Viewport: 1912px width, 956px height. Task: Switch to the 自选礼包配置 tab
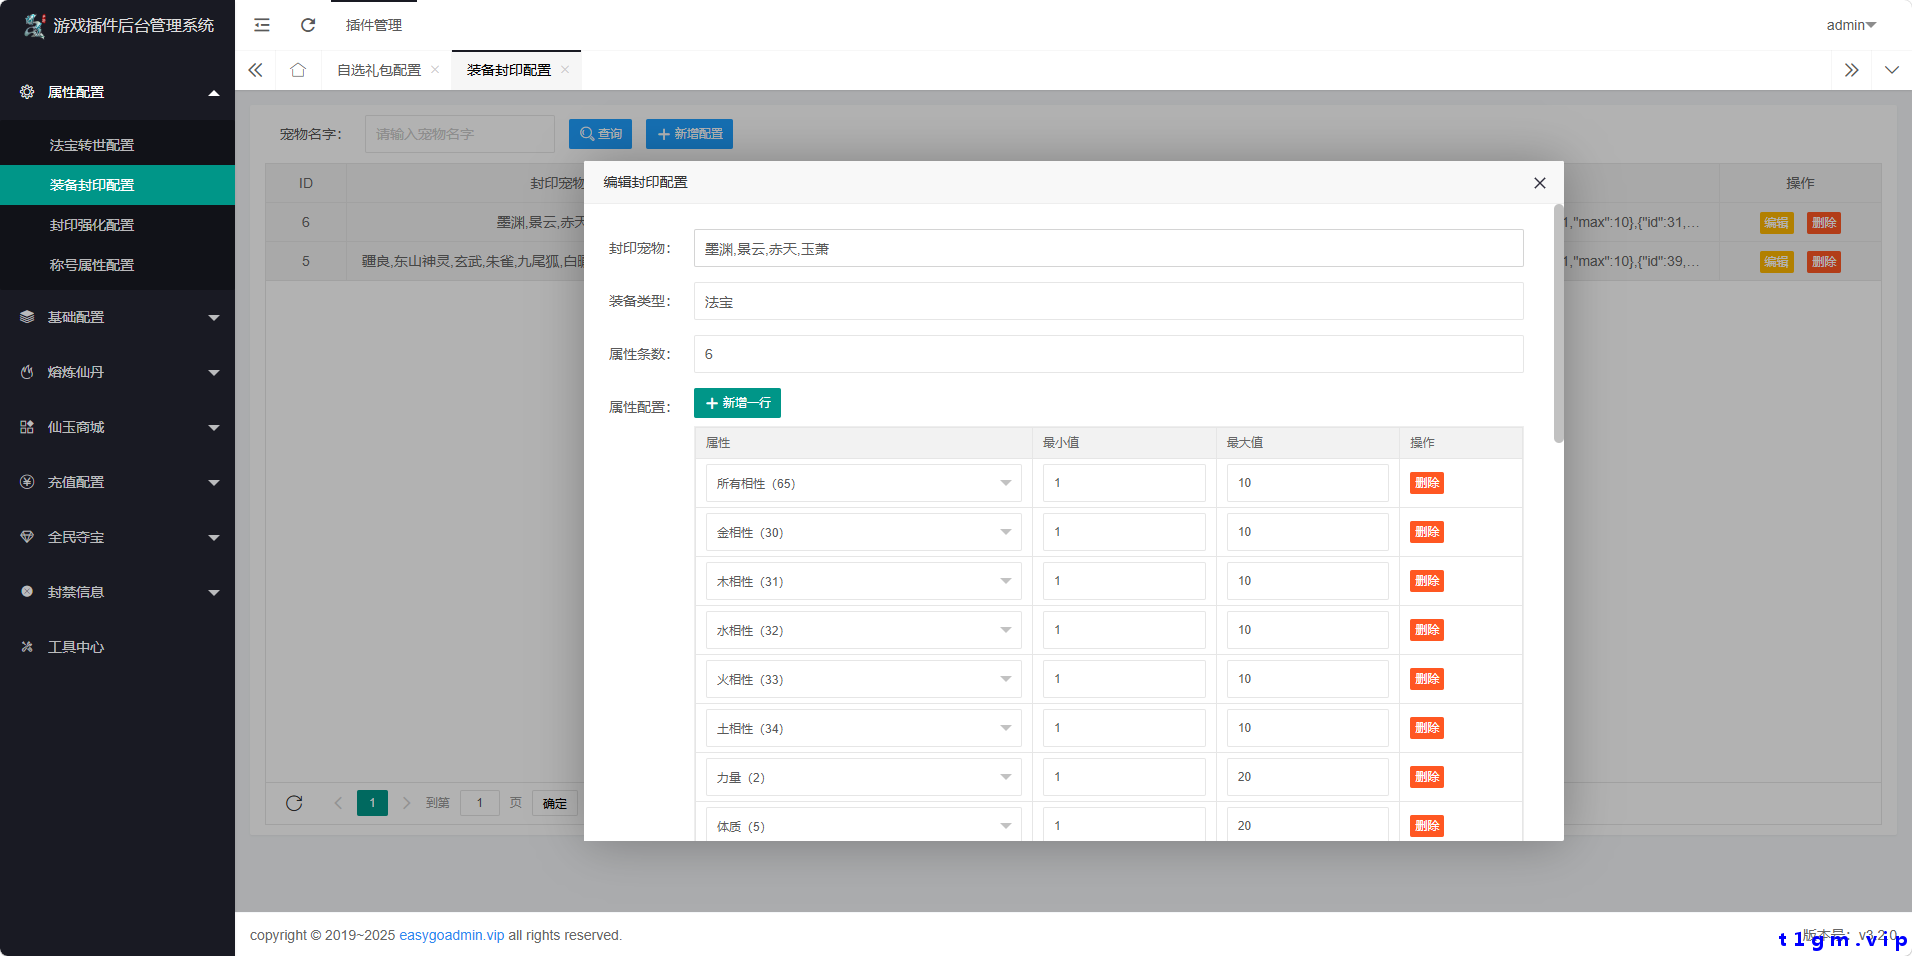(x=378, y=70)
